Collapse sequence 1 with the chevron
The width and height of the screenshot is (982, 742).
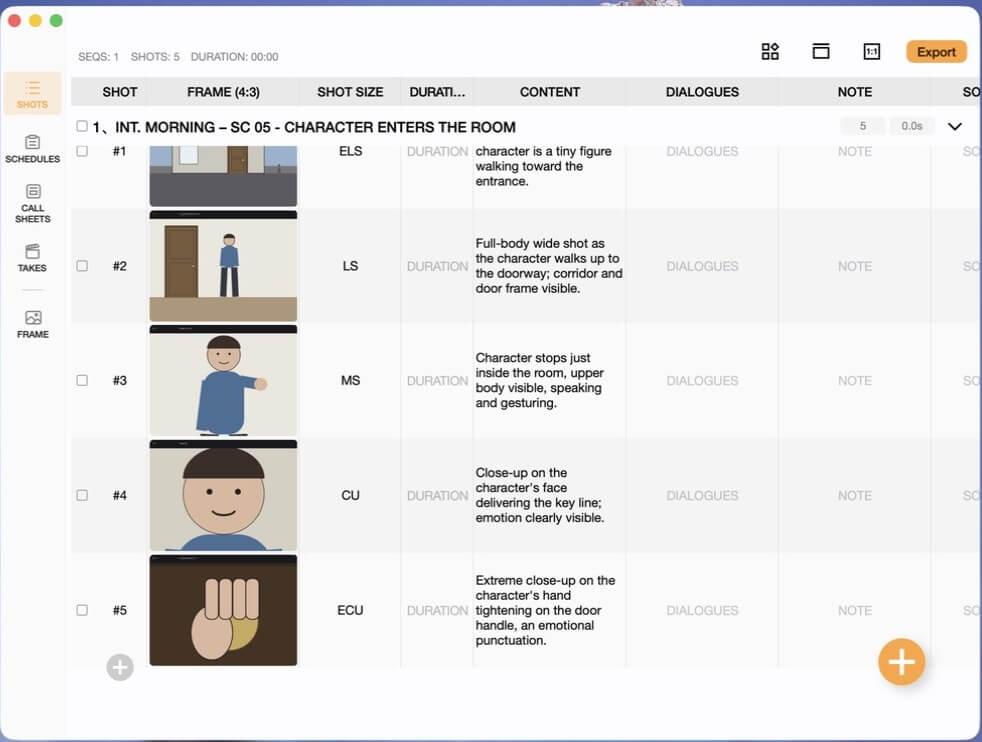[x=954, y=126]
